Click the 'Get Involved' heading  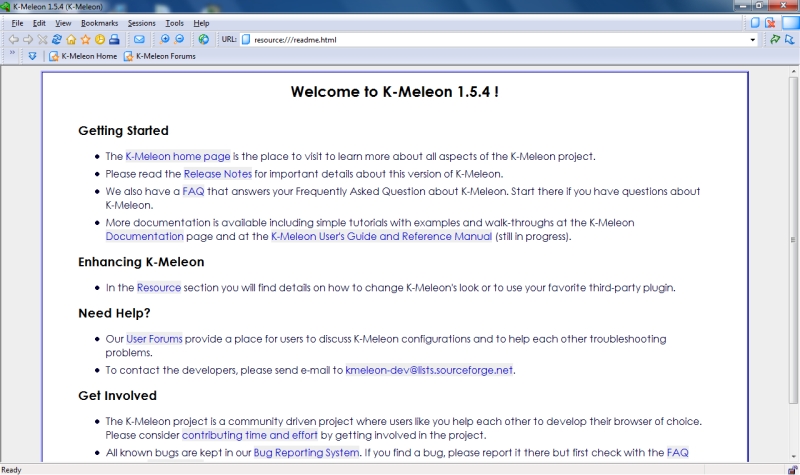pos(117,395)
